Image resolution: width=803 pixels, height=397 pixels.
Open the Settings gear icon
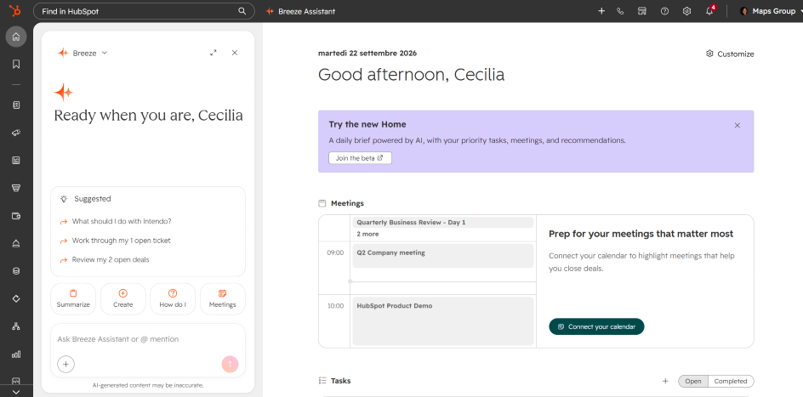tap(687, 11)
